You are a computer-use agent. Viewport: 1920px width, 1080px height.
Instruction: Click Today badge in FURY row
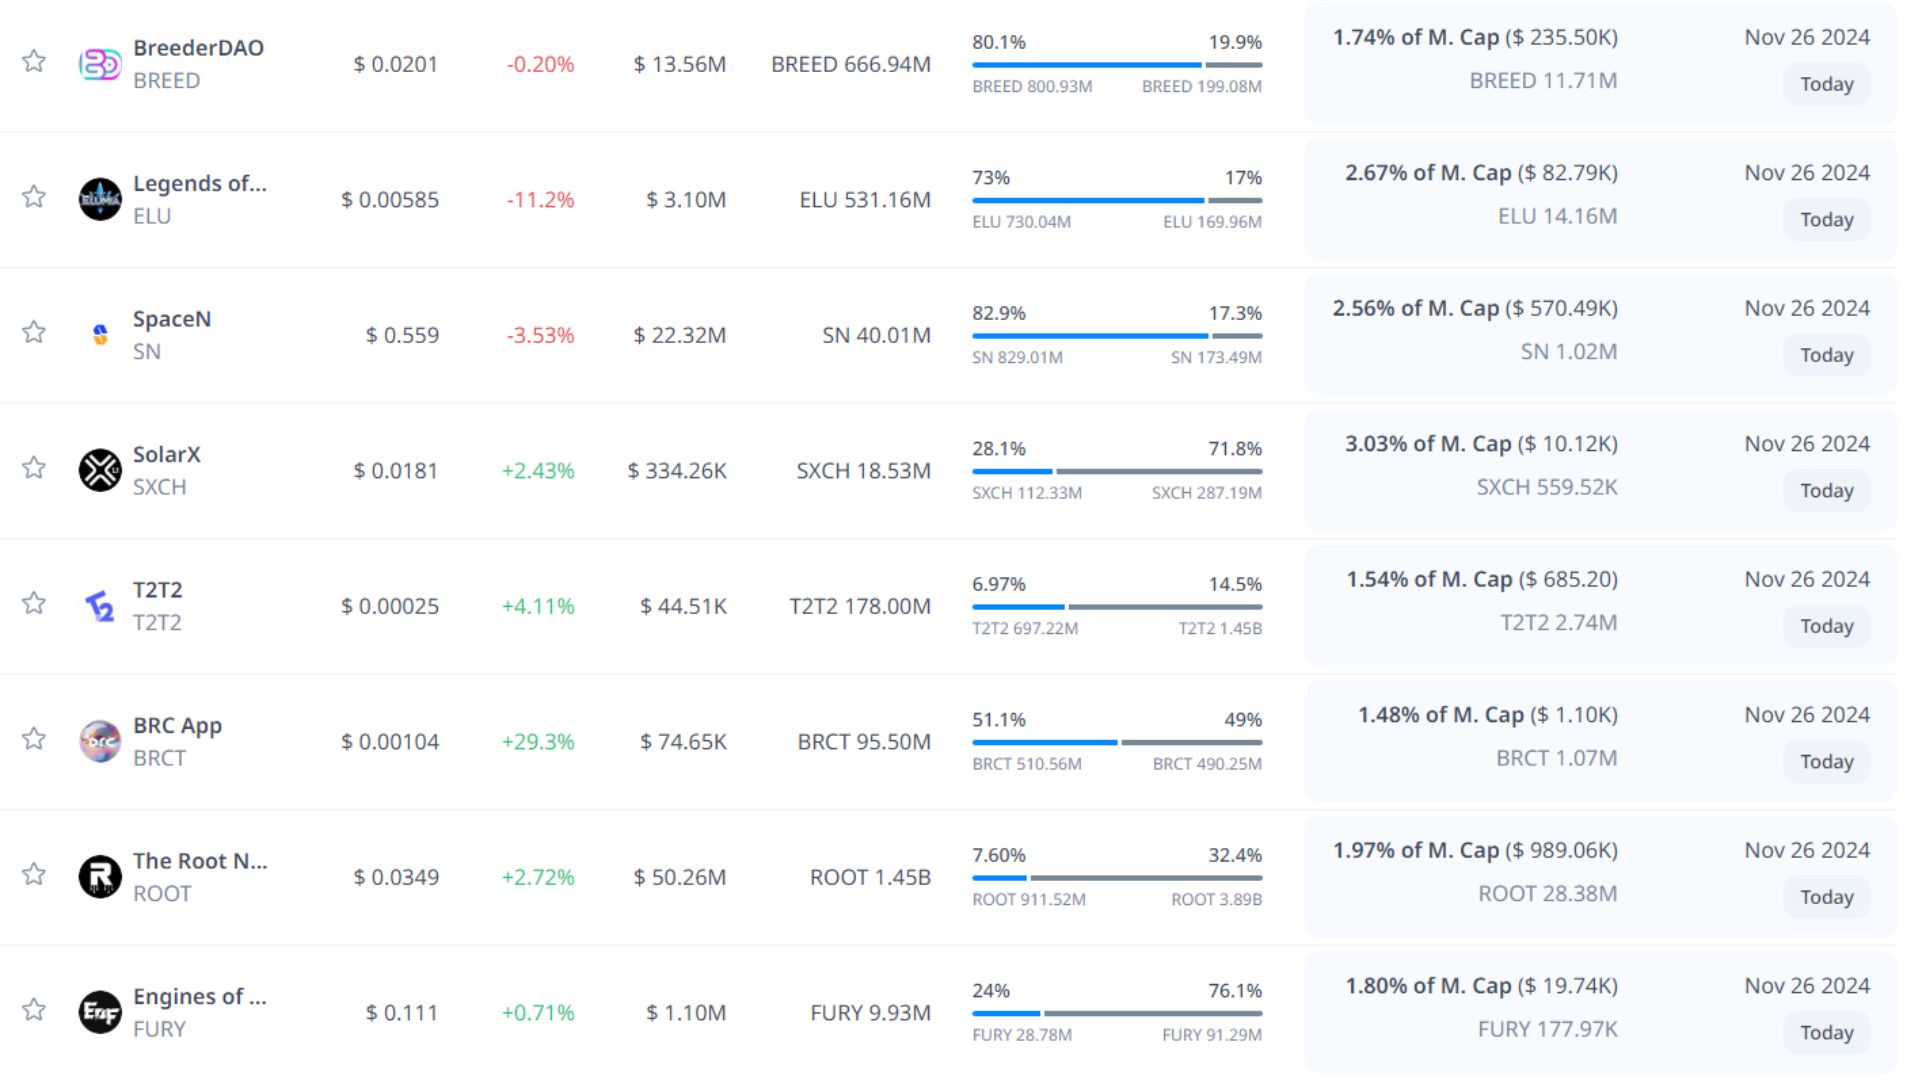1826,1033
